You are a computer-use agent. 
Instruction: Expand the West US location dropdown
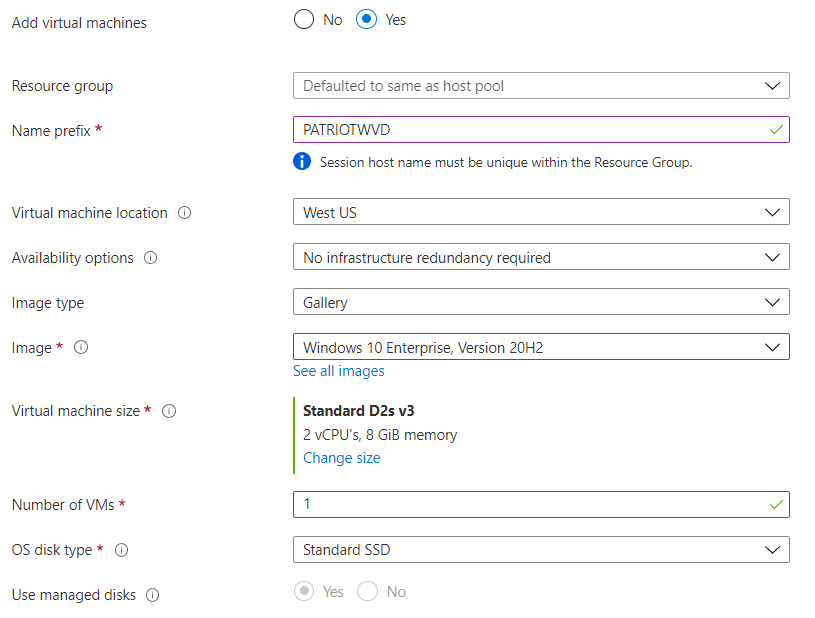click(x=540, y=213)
